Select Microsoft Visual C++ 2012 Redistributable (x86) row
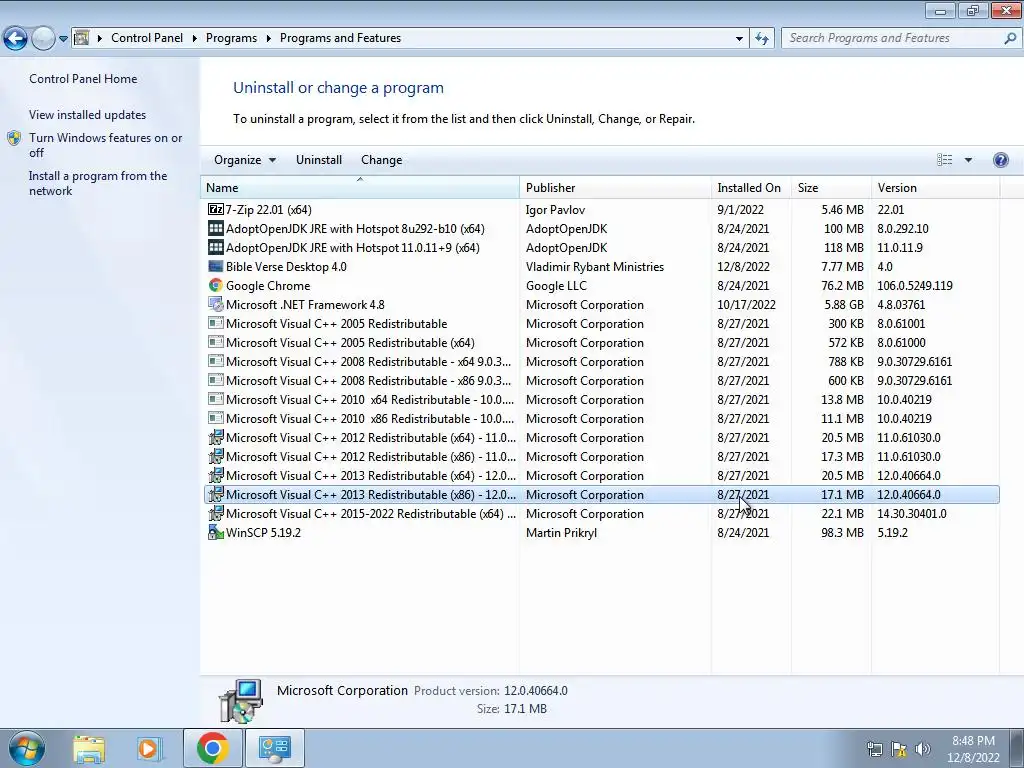The height and width of the screenshot is (768, 1024). [601, 456]
